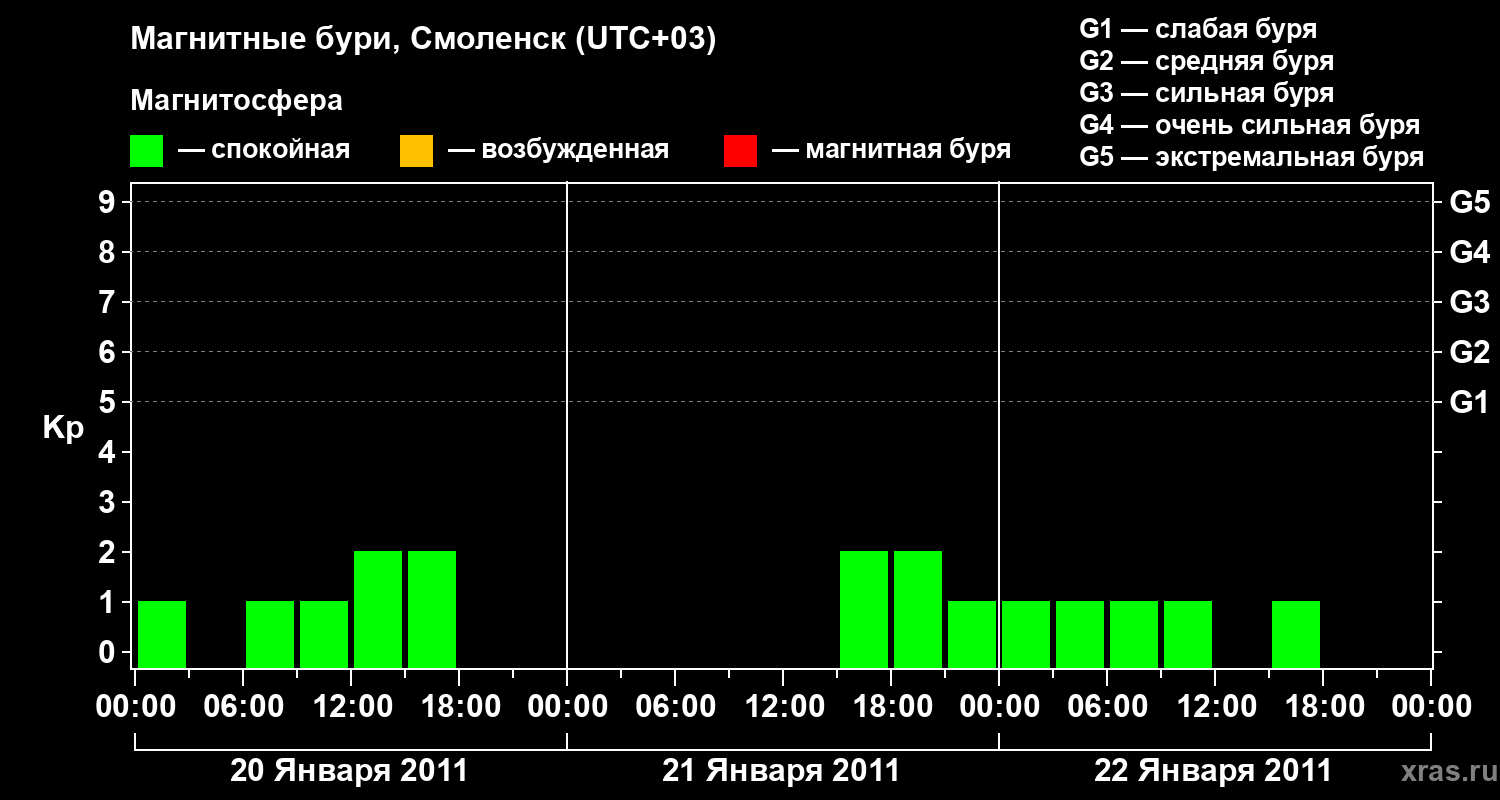Click the 20 Января Kp 2 bar for 12:00–15:00
1500x800 pixels.
coord(378,609)
